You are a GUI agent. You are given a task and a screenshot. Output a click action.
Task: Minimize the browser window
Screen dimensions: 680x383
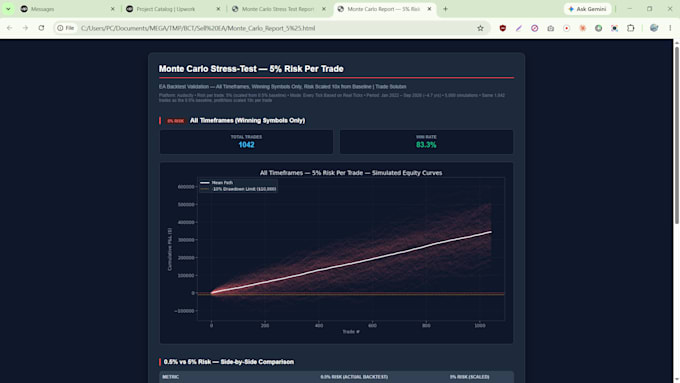630,9
